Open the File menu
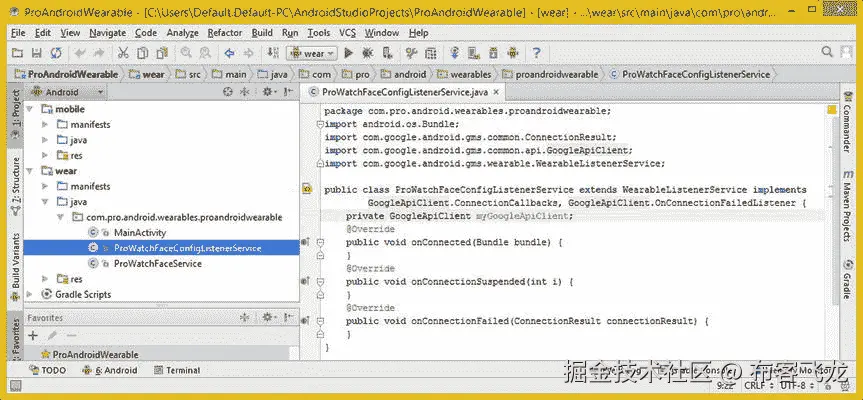The image size is (863, 400). [18, 33]
